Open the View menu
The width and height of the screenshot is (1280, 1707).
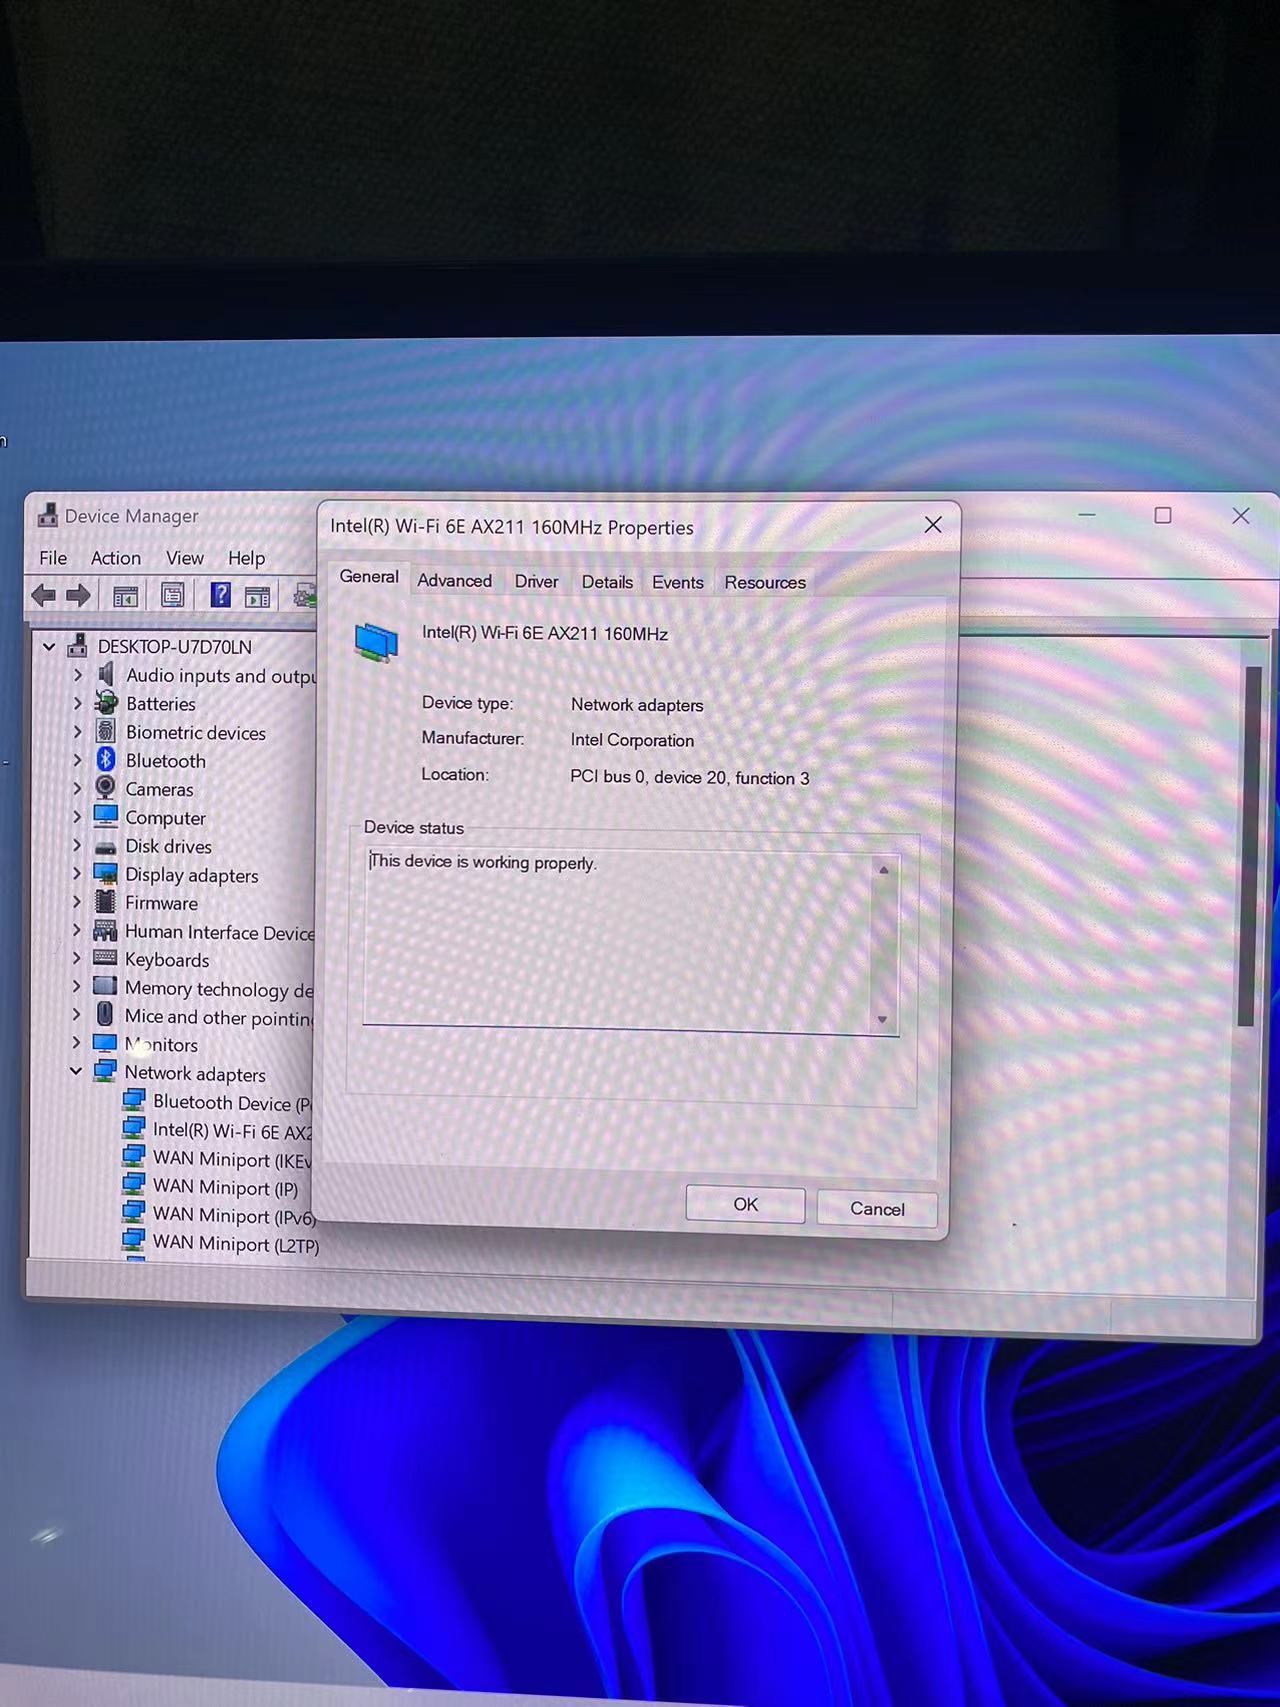point(185,558)
